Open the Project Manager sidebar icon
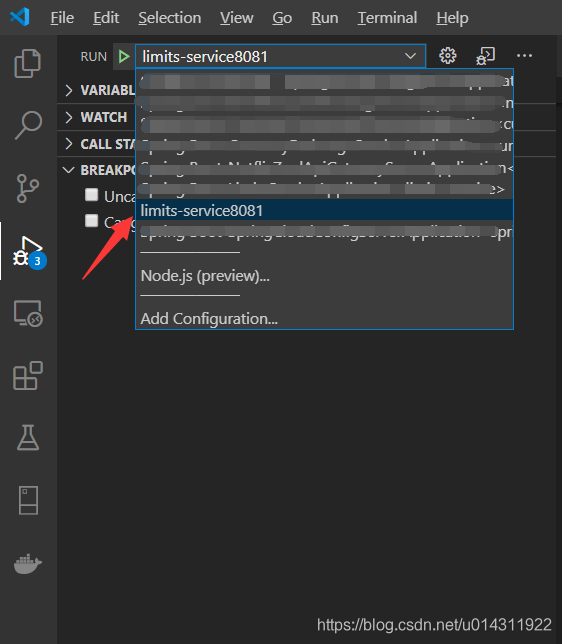 tap(28, 500)
